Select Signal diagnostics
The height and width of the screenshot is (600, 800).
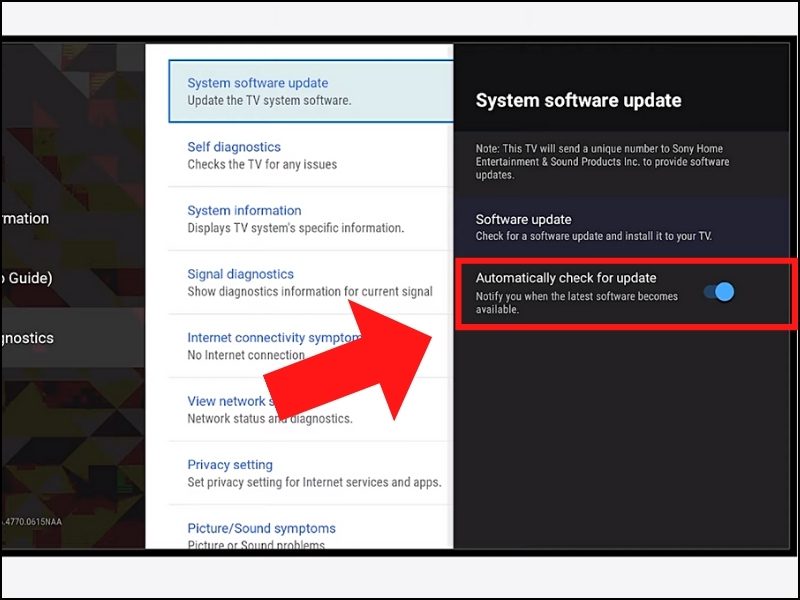pos(239,273)
